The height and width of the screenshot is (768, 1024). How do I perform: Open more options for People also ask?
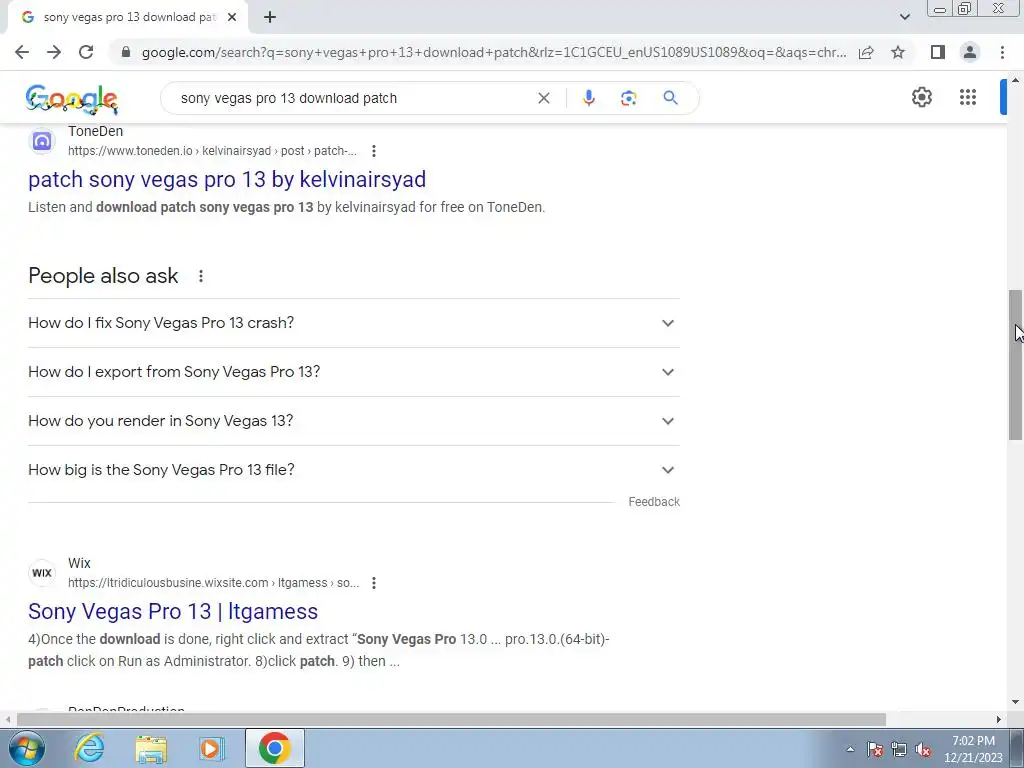click(x=201, y=276)
